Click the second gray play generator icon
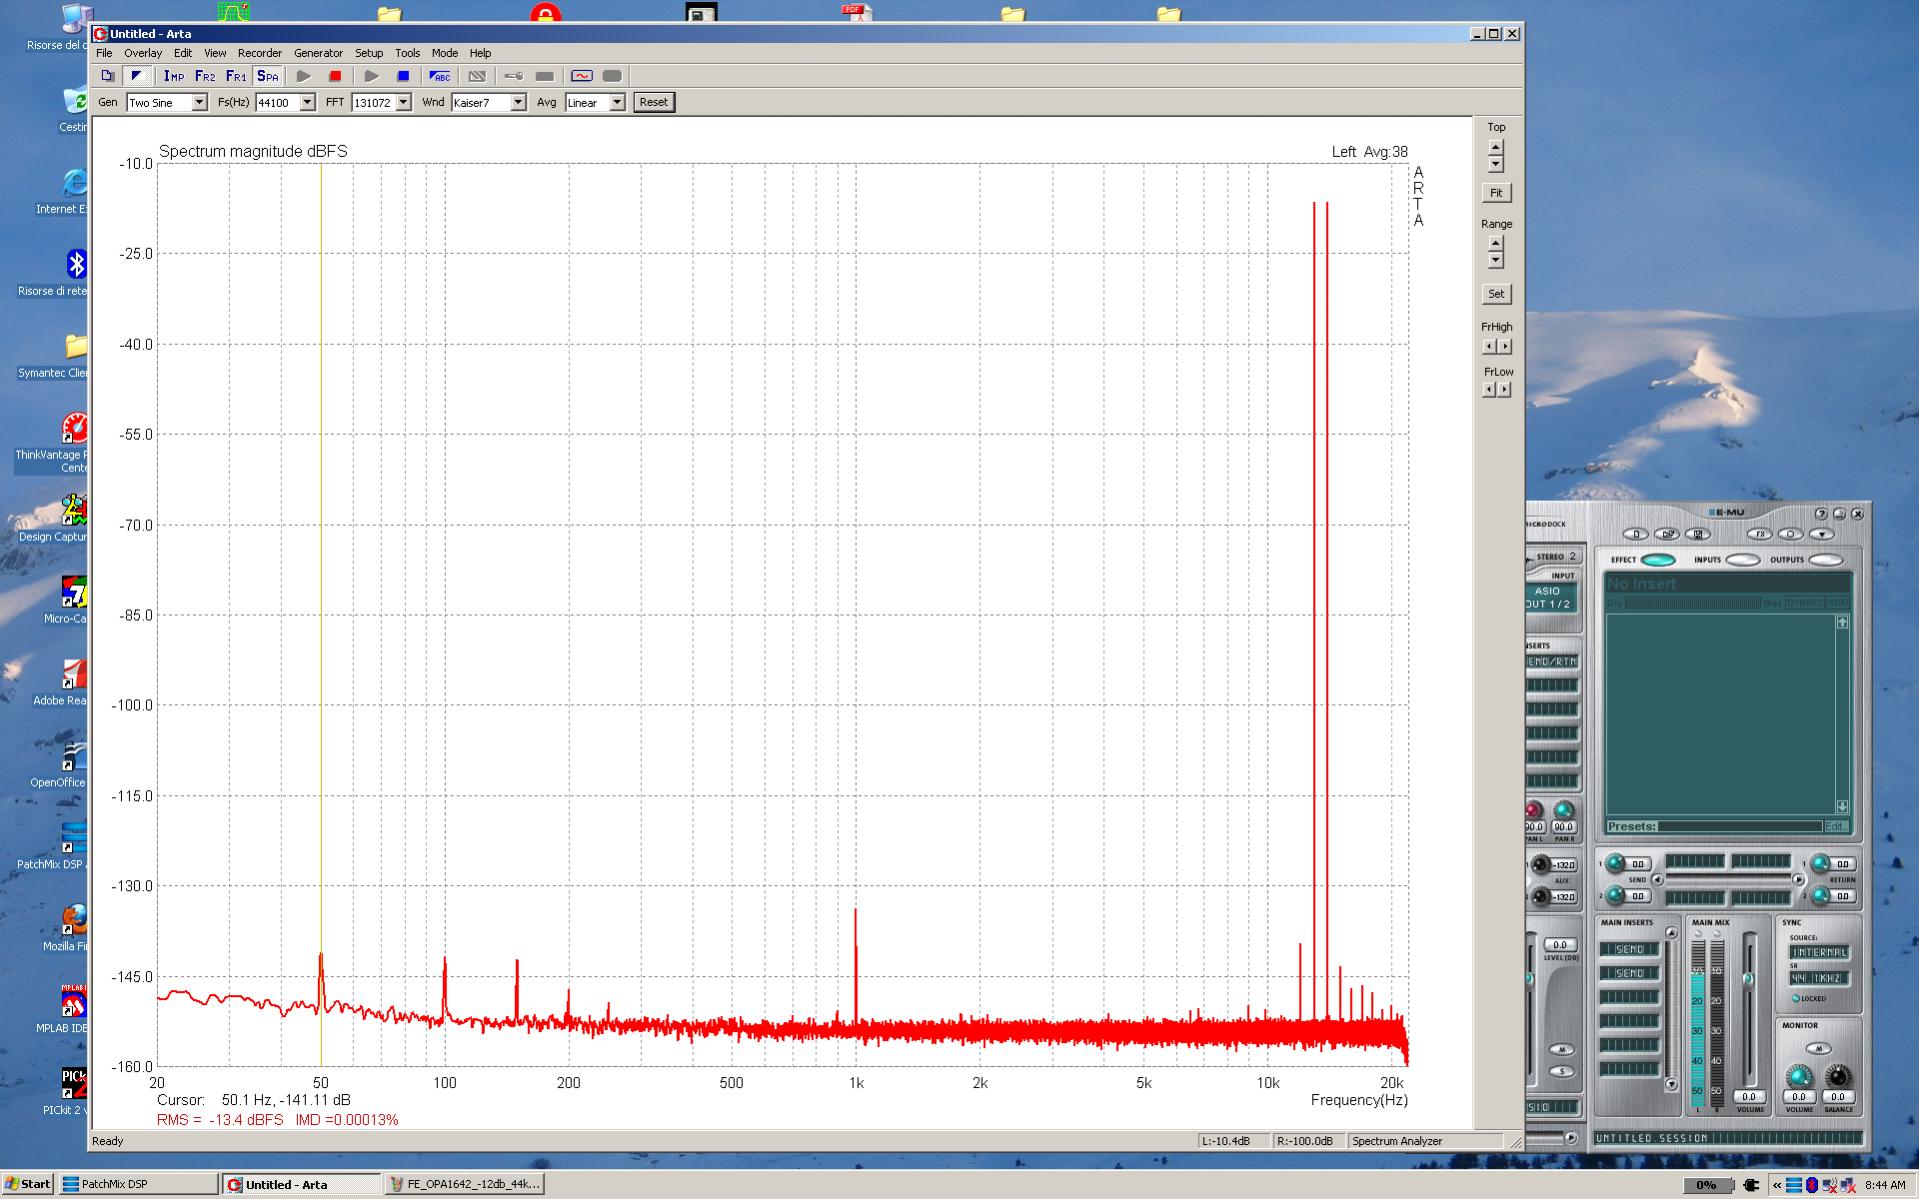Screen dimensions: 1919x1199 coord(372,76)
